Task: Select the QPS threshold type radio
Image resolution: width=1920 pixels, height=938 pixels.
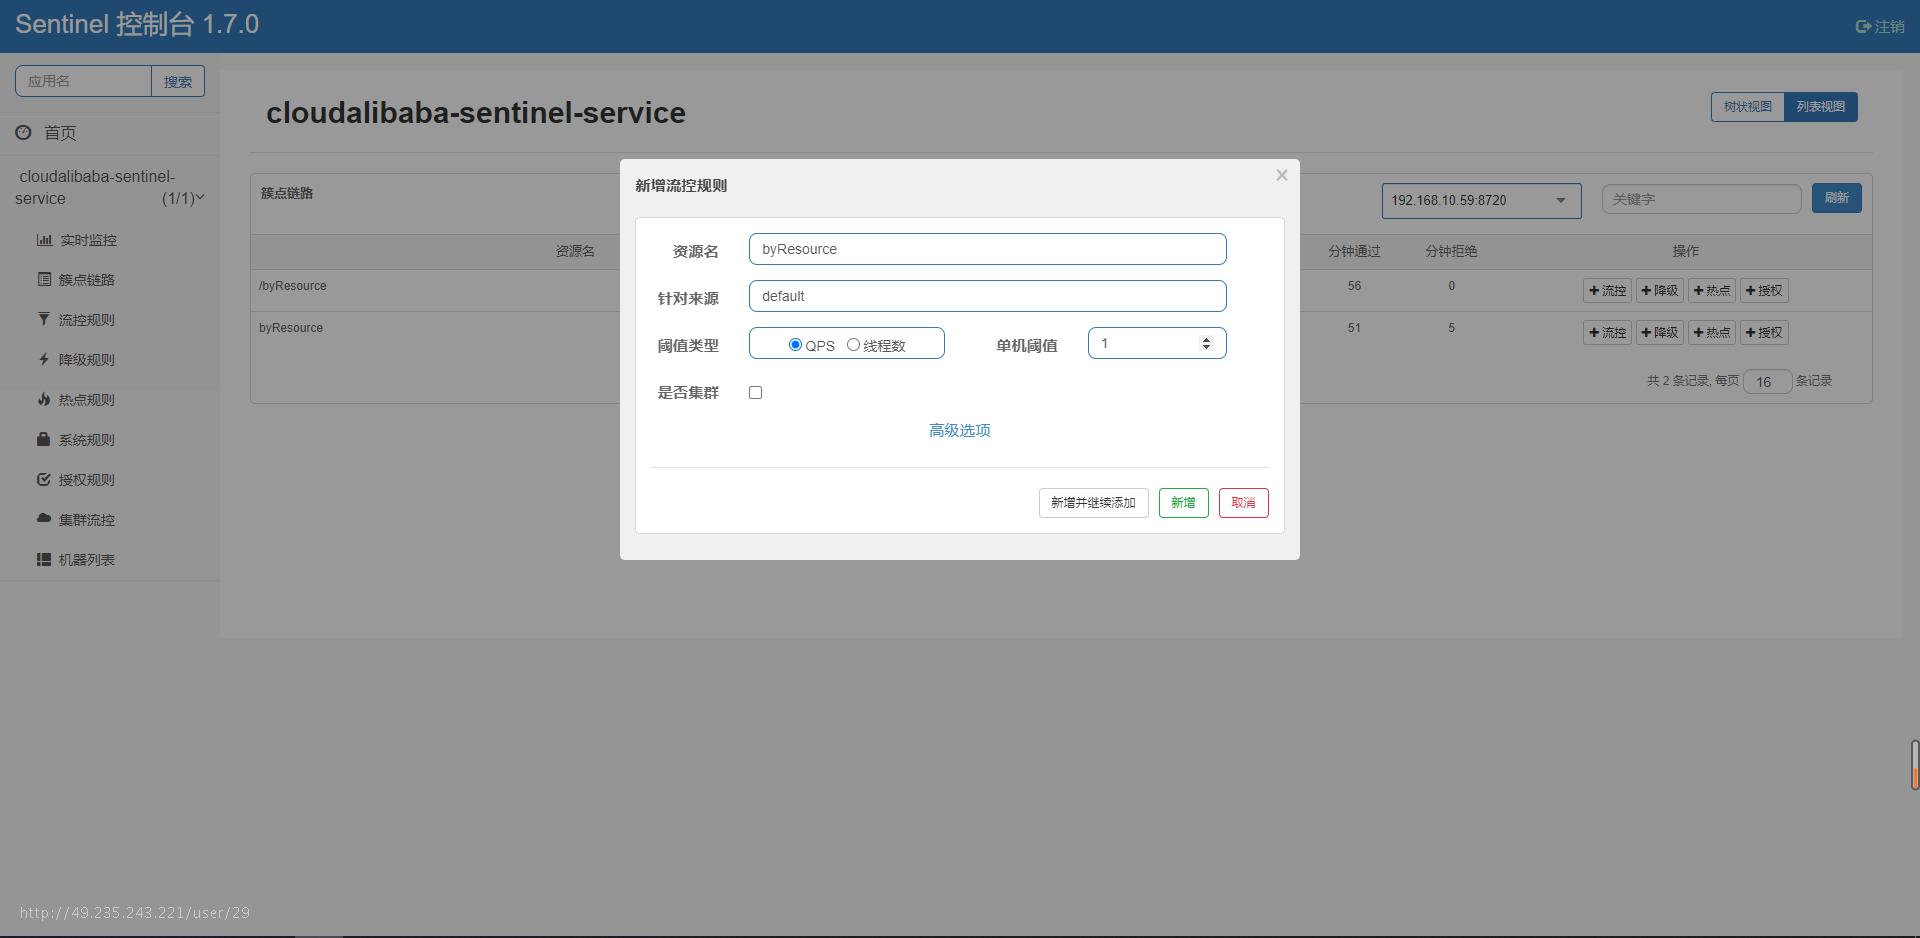Action: [795, 344]
